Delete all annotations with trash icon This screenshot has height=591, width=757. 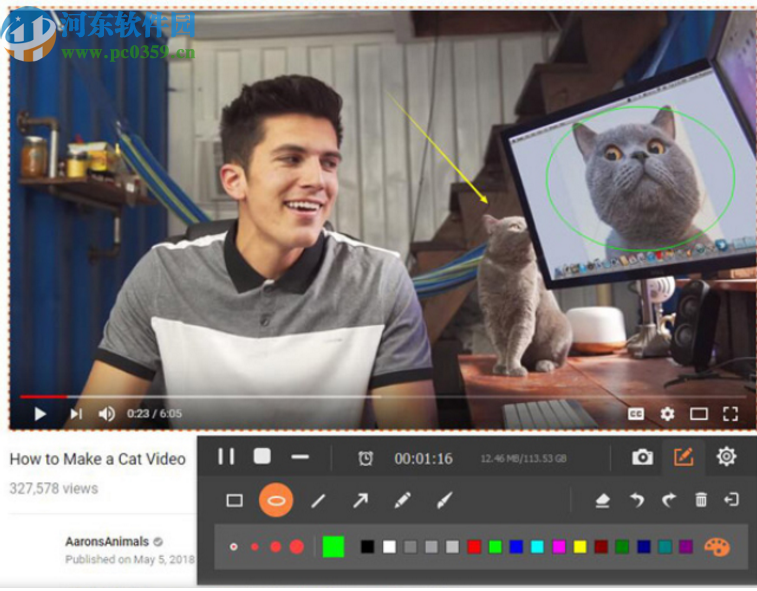tap(701, 500)
